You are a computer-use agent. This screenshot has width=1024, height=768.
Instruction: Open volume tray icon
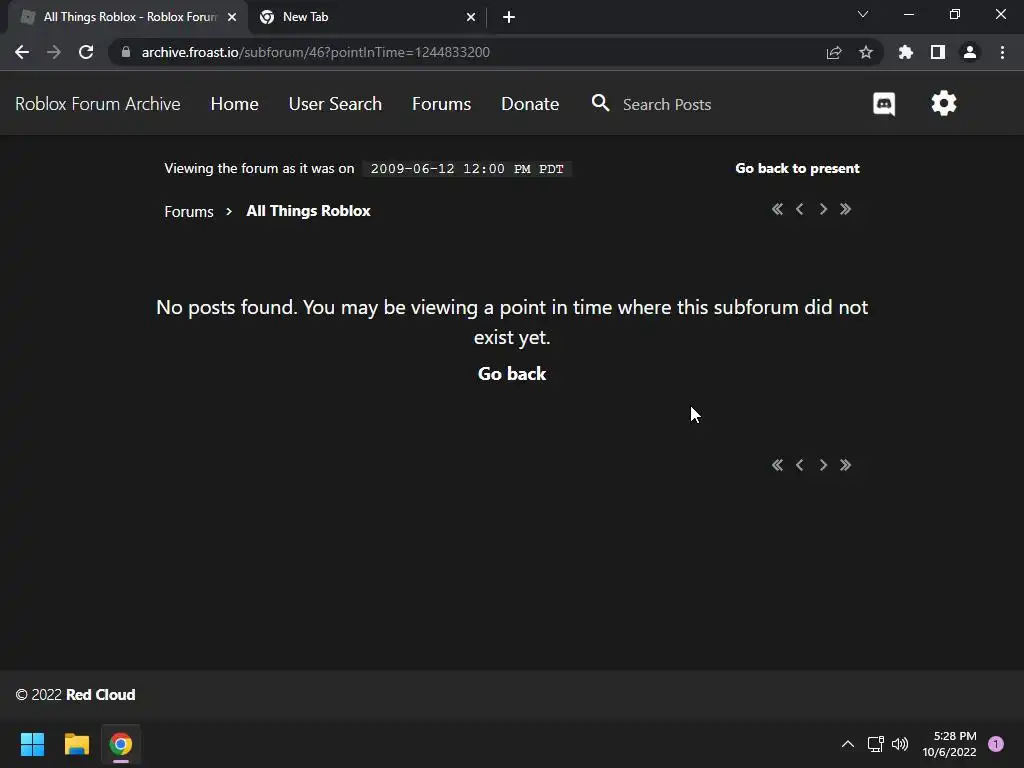pos(900,744)
